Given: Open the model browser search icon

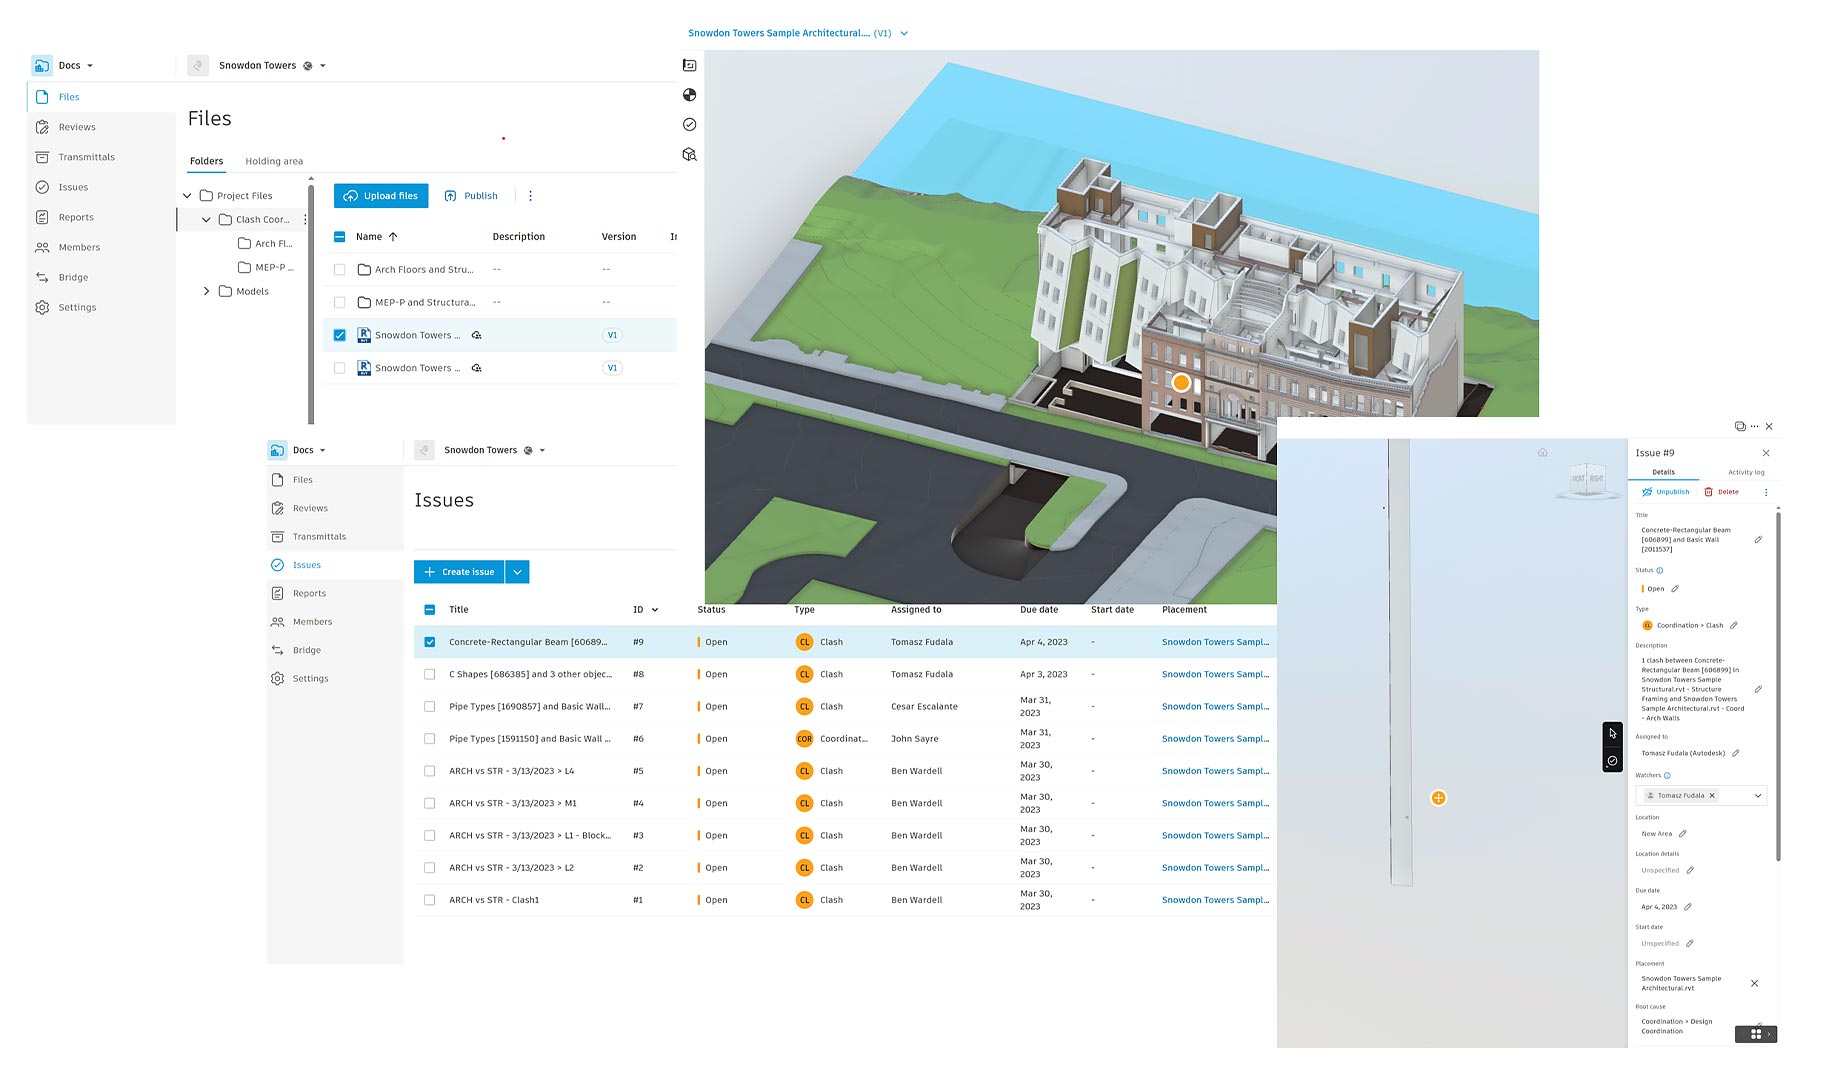Looking at the screenshot, I should 689,155.
